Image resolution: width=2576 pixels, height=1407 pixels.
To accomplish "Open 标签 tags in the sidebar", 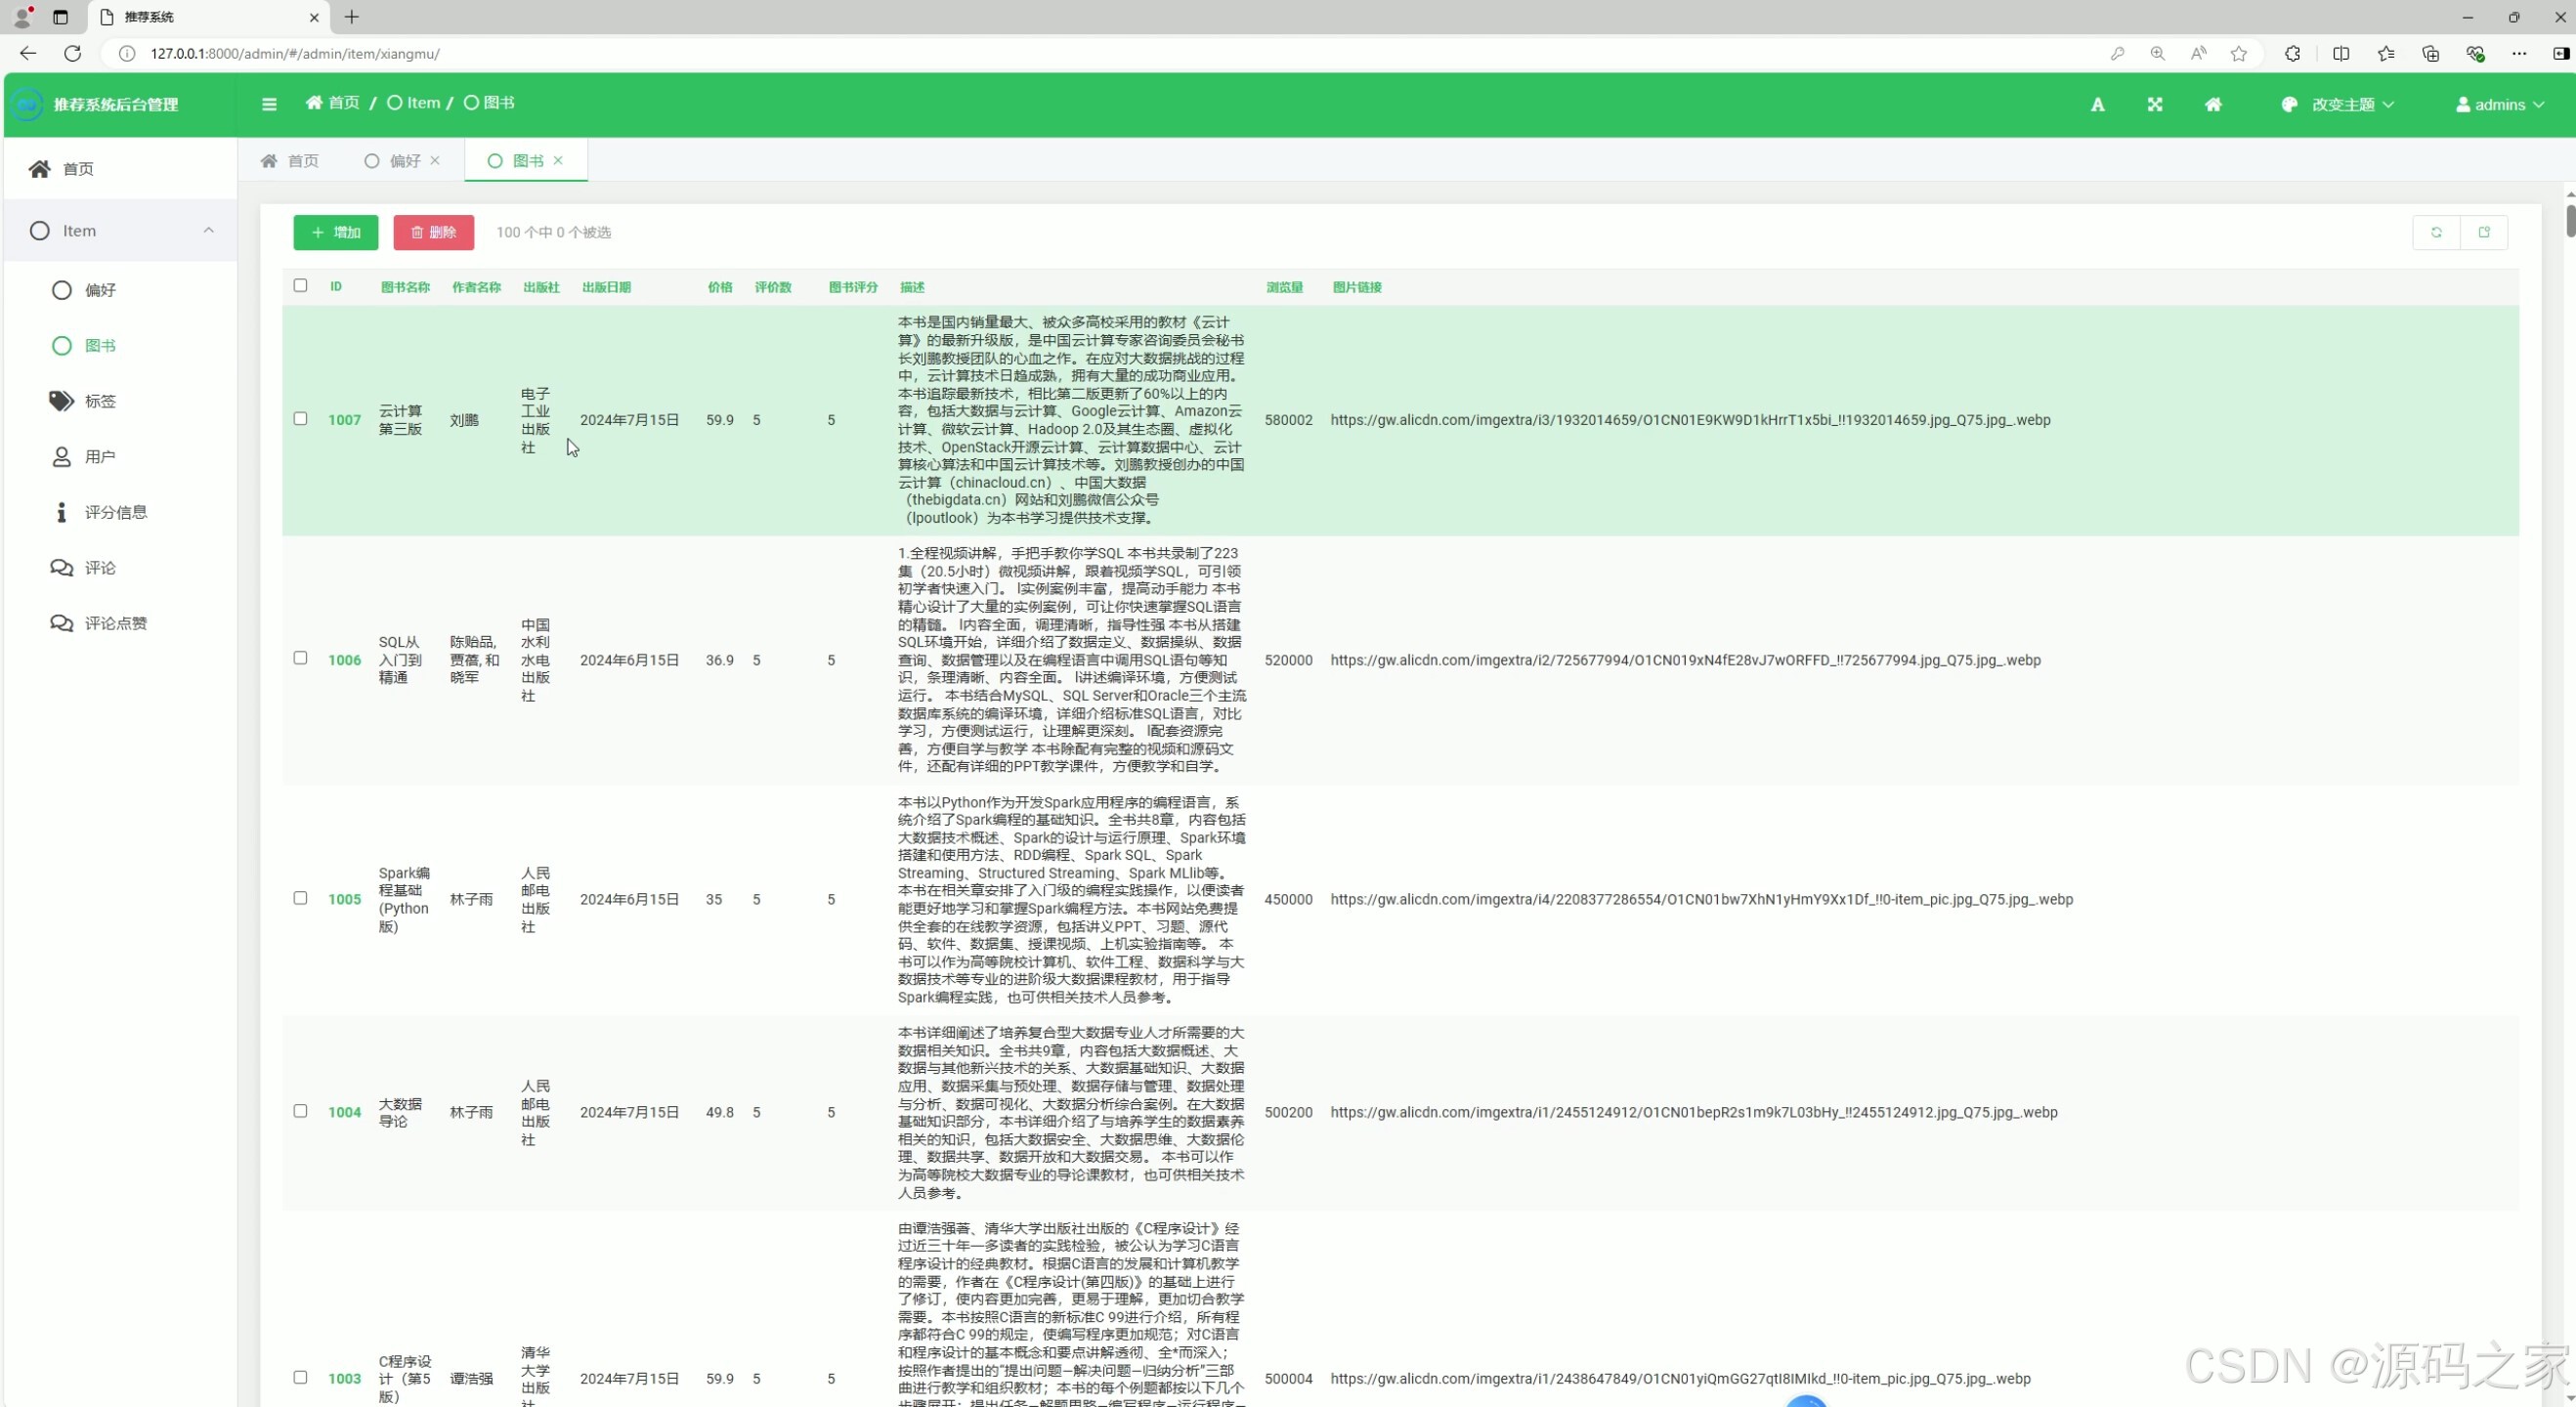I will coord(100,401).
